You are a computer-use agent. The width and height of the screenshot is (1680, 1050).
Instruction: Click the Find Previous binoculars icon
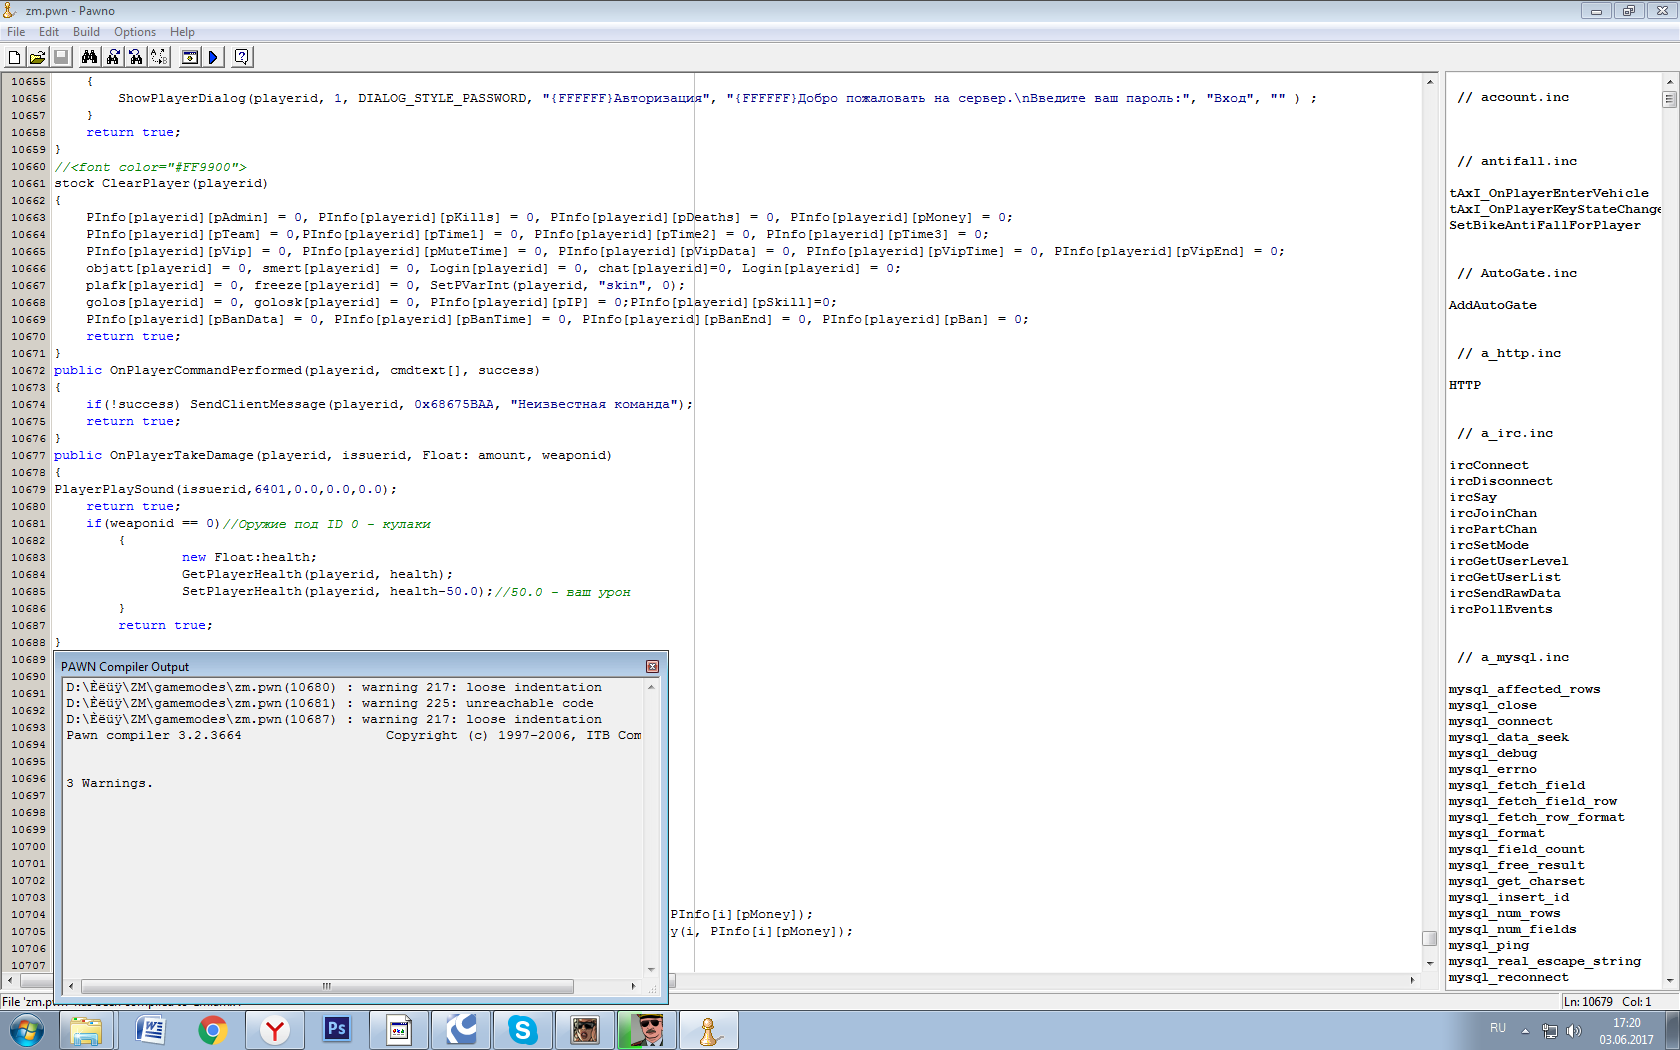pyautogui.click(x=136, y=57)
